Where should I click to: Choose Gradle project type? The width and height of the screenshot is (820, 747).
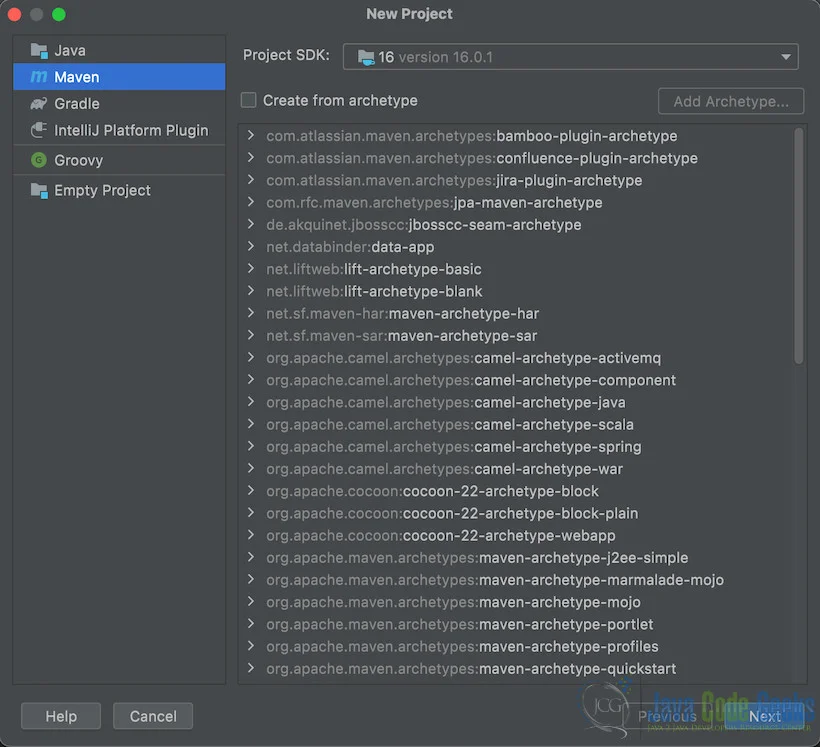click(x=119, y=104)
